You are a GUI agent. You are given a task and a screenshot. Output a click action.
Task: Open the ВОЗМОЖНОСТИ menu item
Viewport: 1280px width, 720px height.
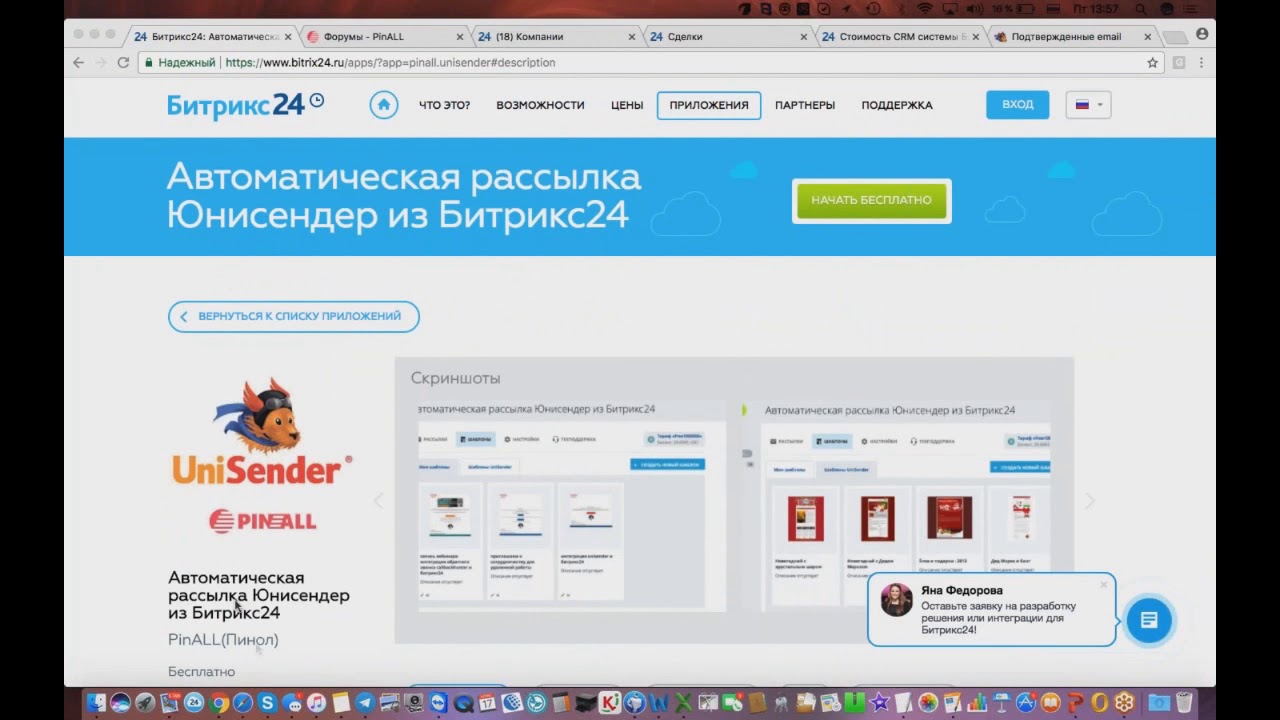540,105
